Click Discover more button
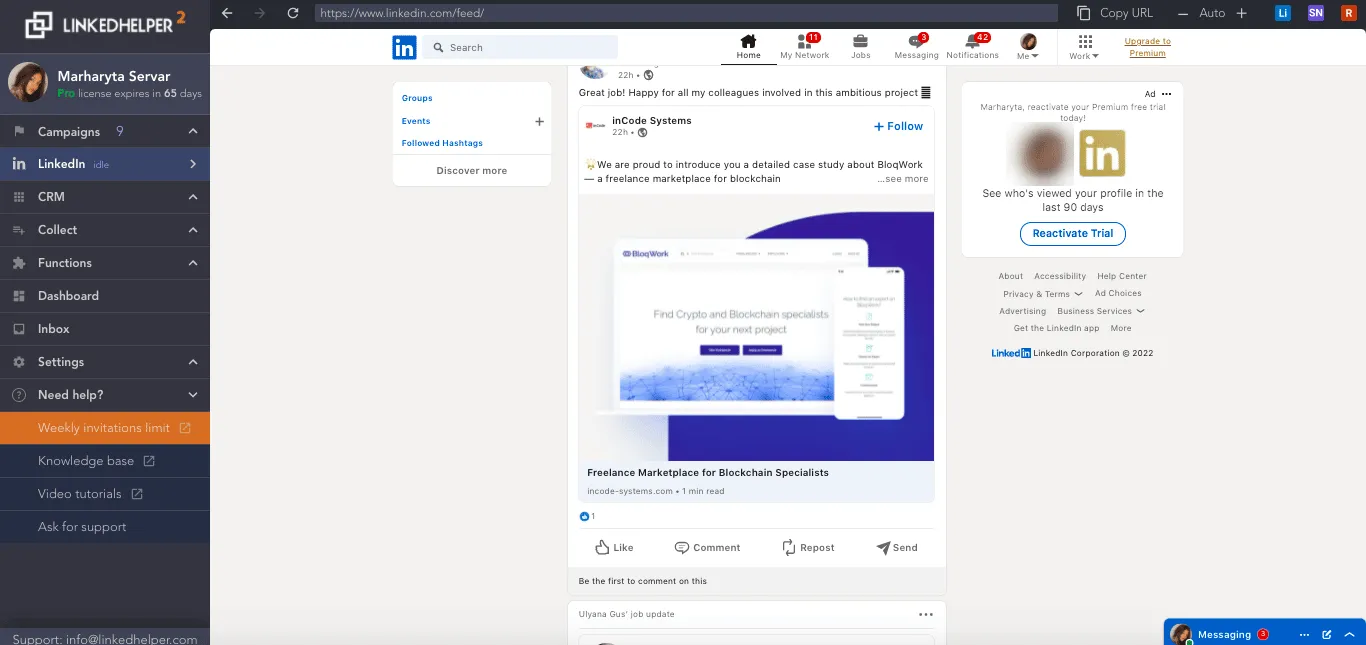The width and height of the screenshot is (1366, 645). 472,171
